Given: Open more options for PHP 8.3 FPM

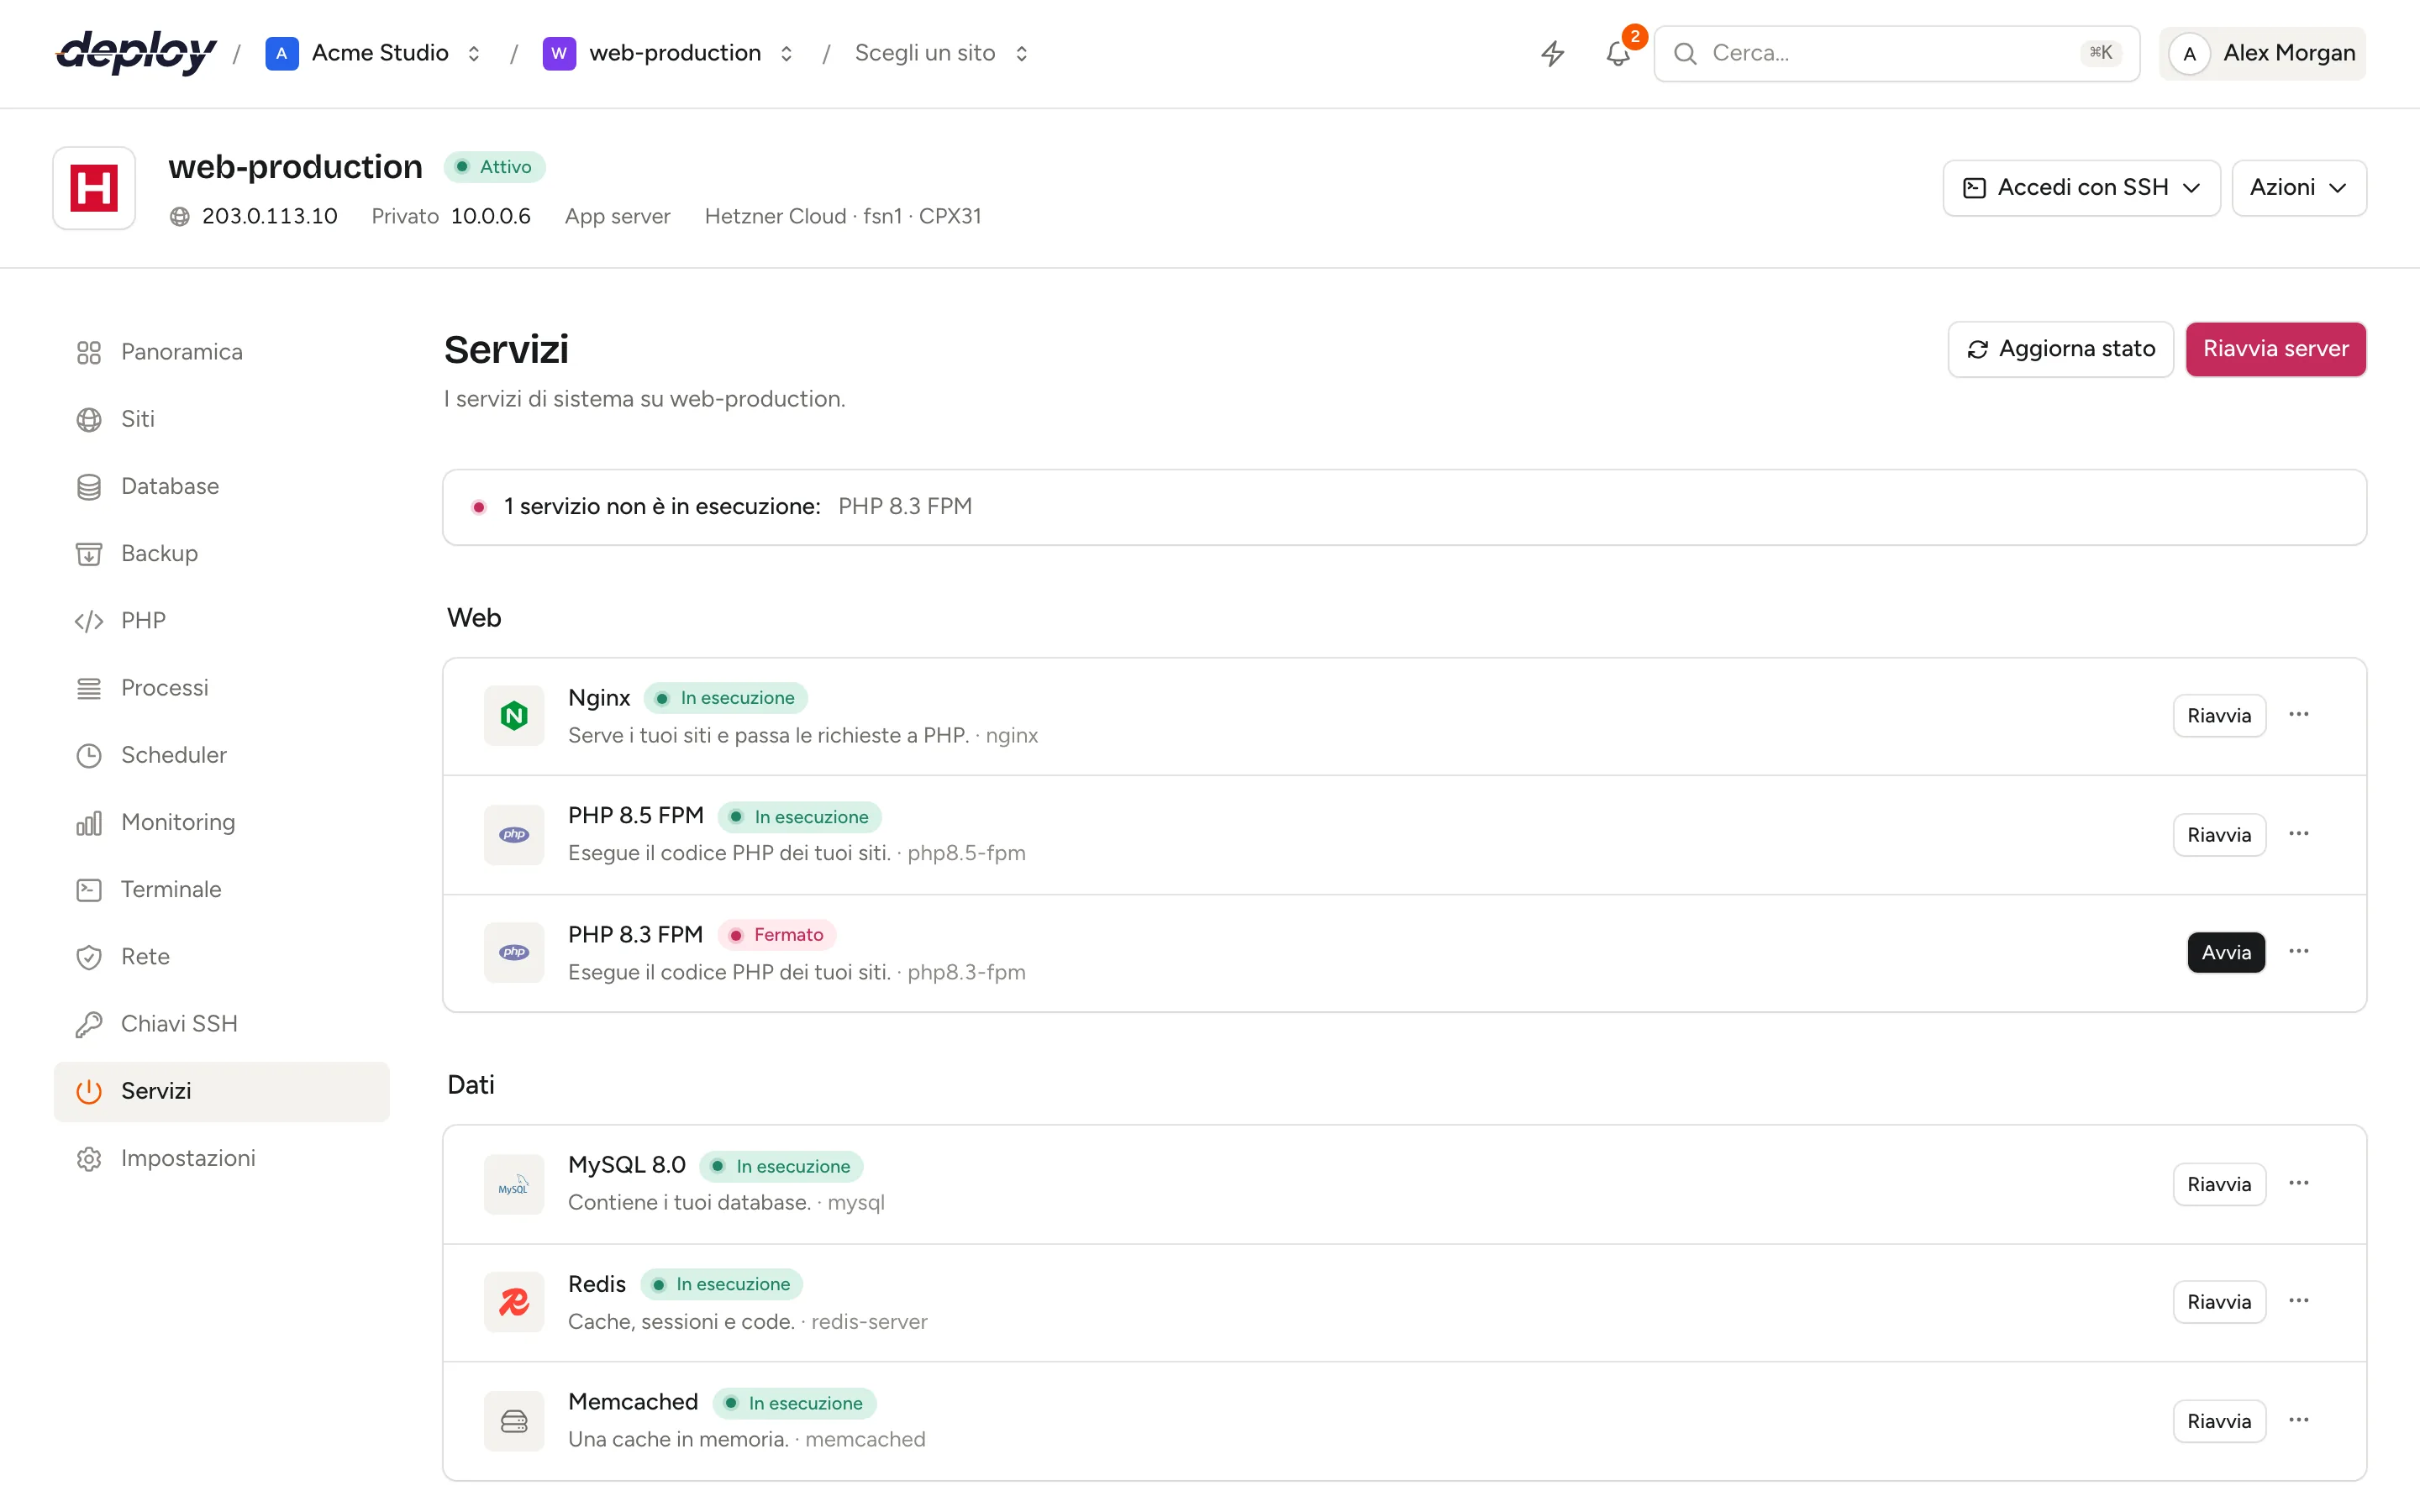Looking at the screenshot, I should tap(2299, 951).
